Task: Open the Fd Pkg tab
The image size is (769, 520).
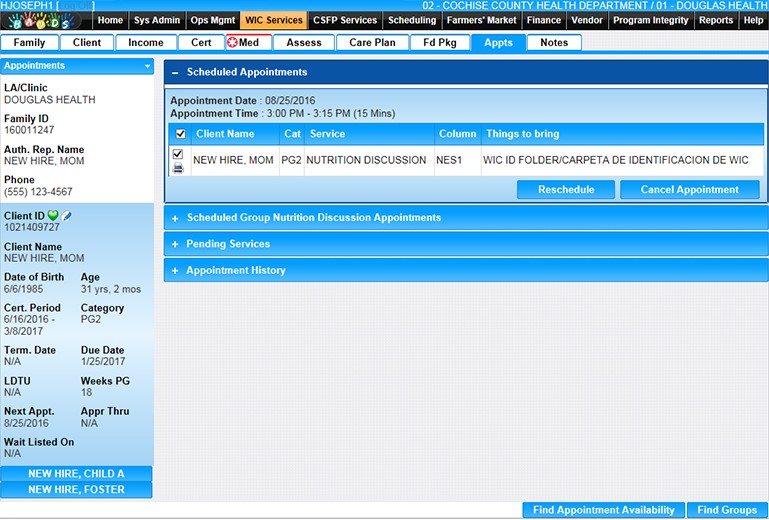Action: coord(439,43)
